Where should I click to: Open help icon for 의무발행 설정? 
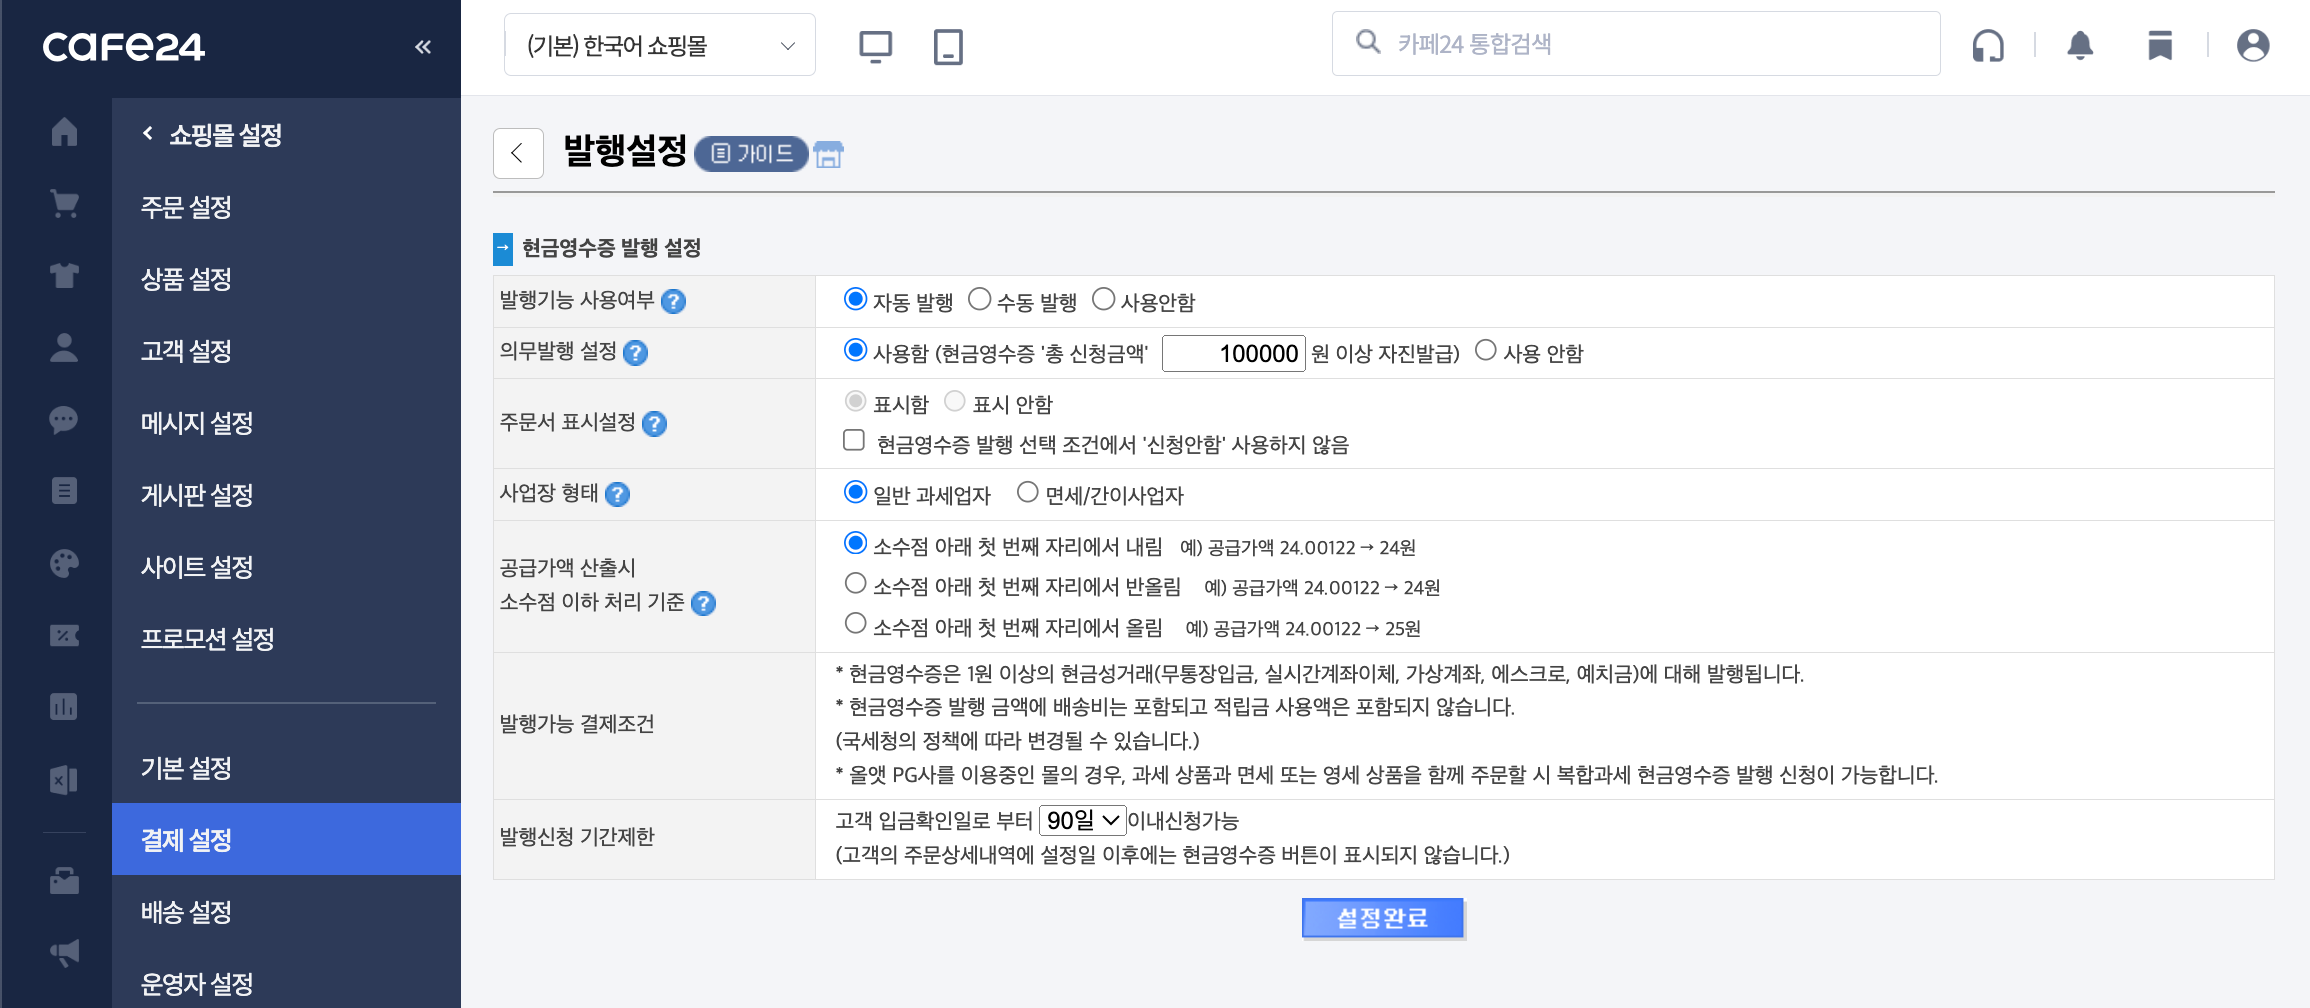[x=635, y=353]
